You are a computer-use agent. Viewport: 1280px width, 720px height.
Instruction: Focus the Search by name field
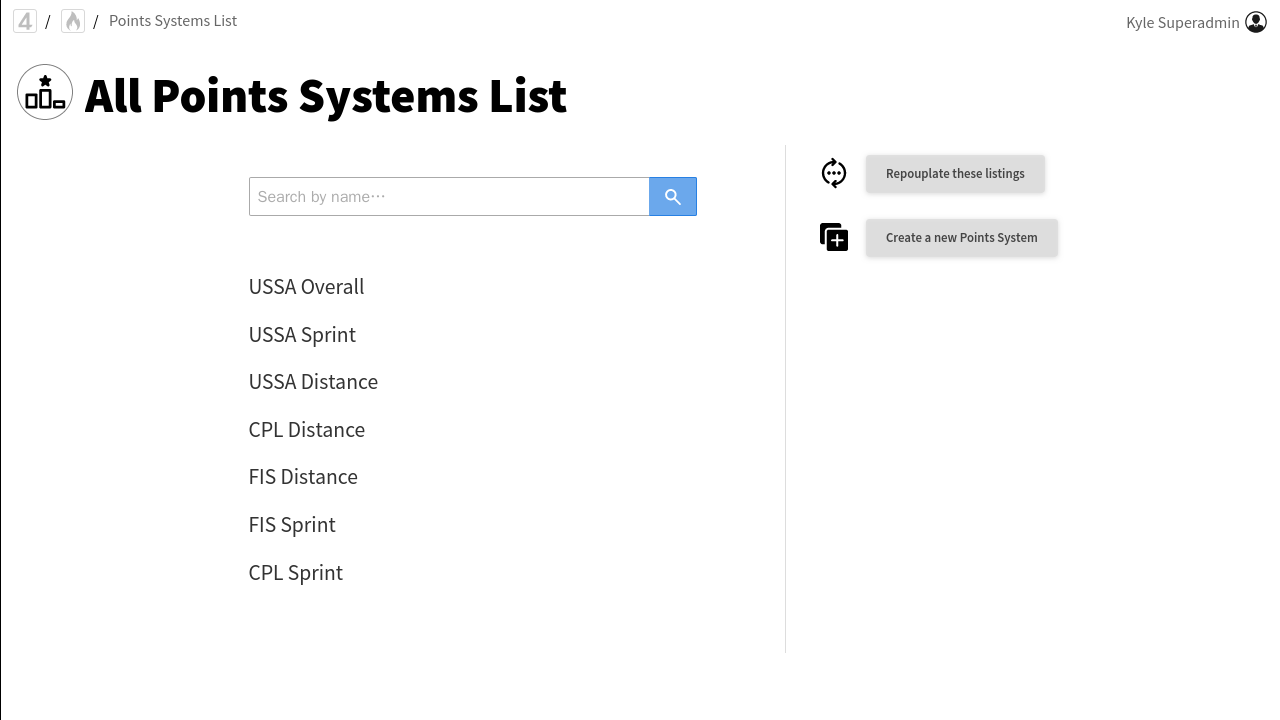click(x=449, y=197)
